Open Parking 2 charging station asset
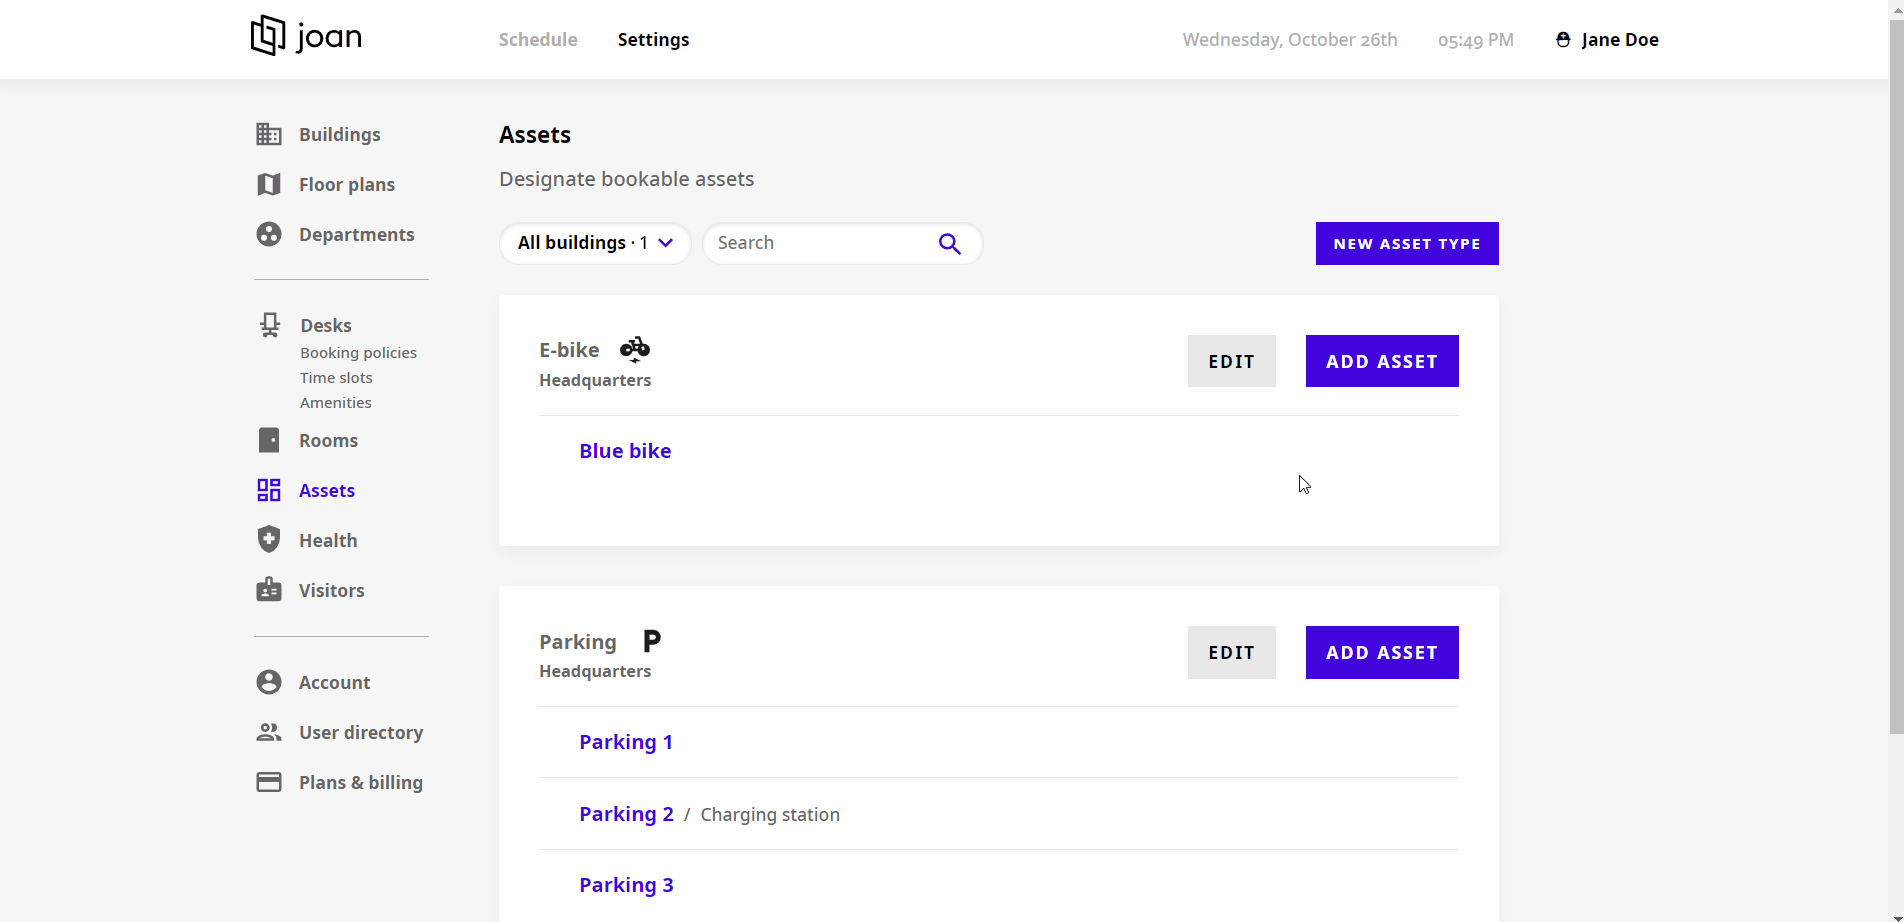This screenshot has width=1904, height=922. click(x=625, y=814)
